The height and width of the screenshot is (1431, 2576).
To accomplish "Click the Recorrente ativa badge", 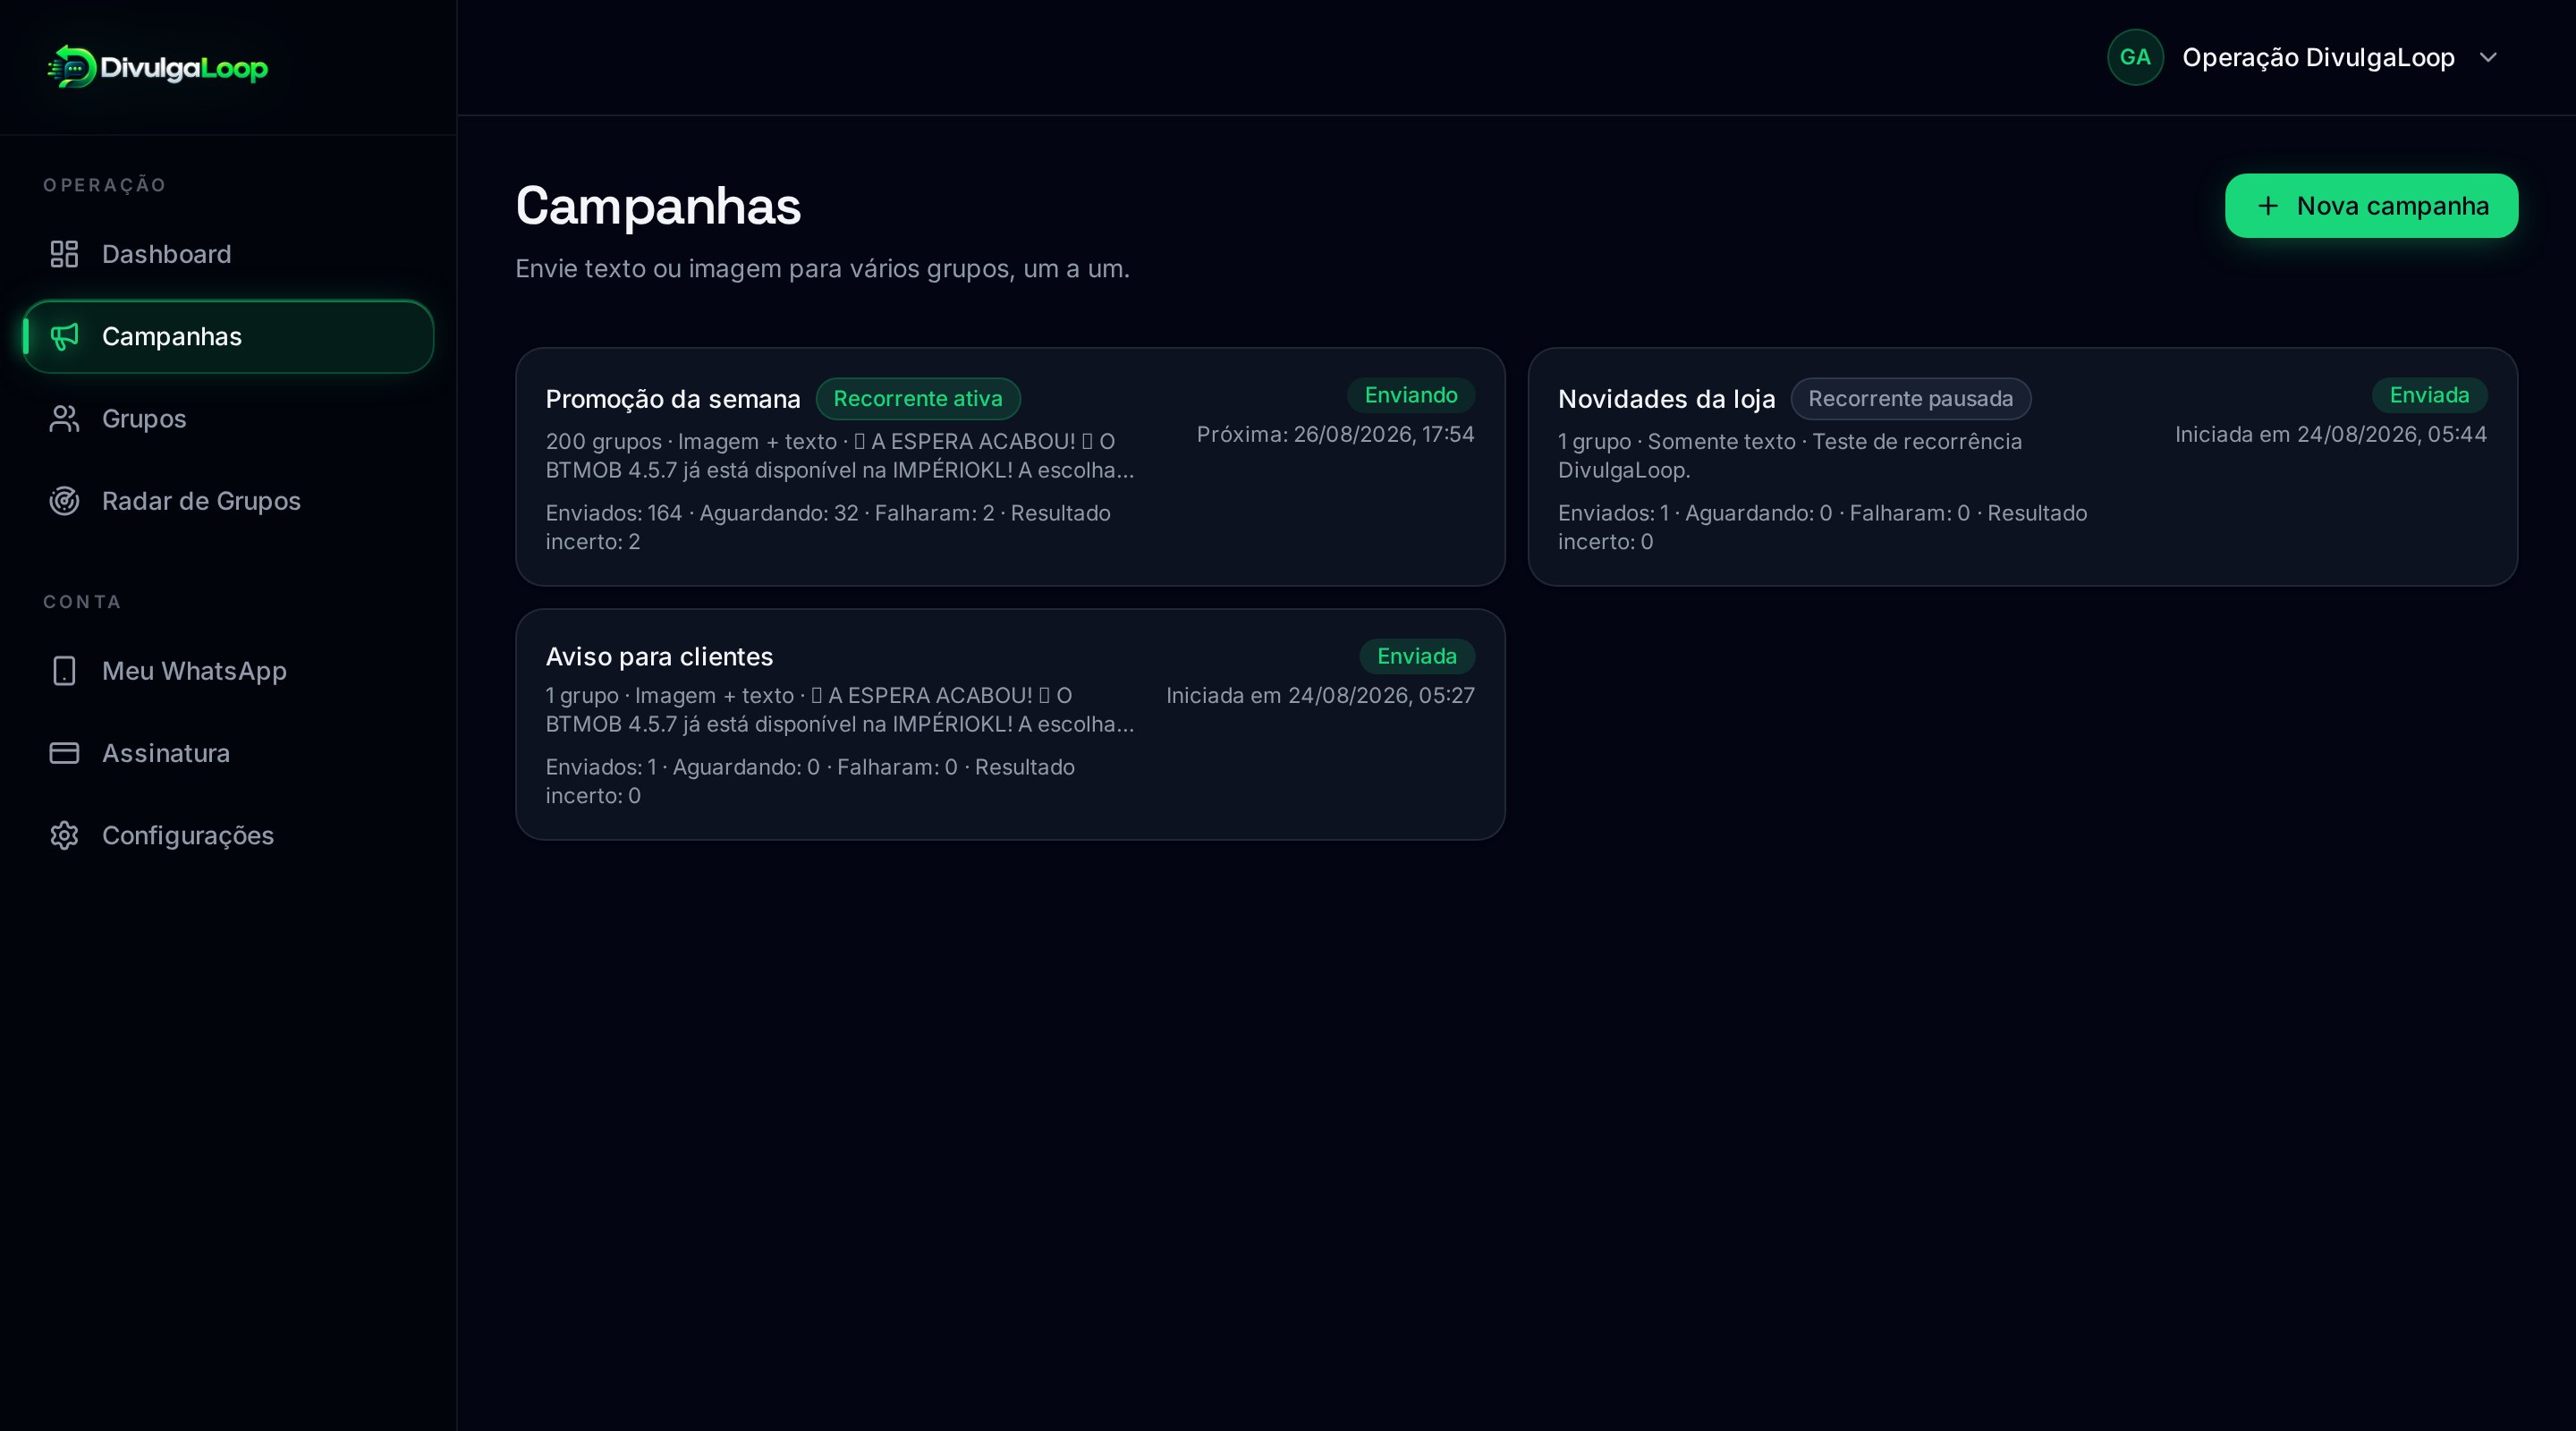I will pos(918,398).
